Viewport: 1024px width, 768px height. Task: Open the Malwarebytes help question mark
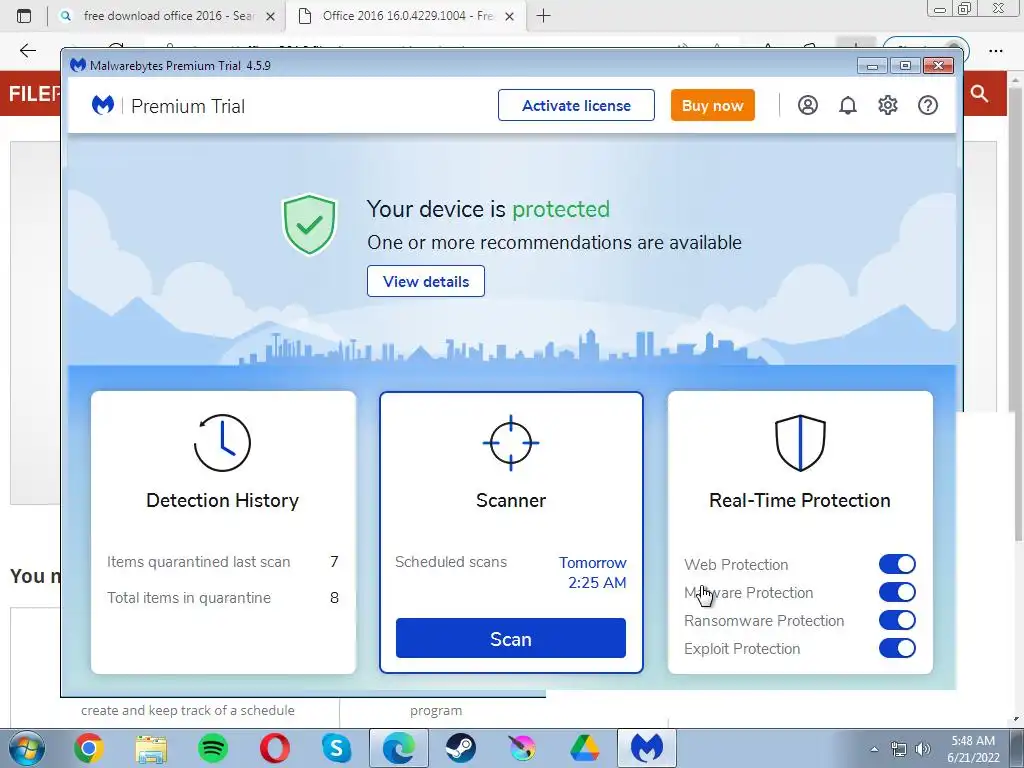pos(927,105)
